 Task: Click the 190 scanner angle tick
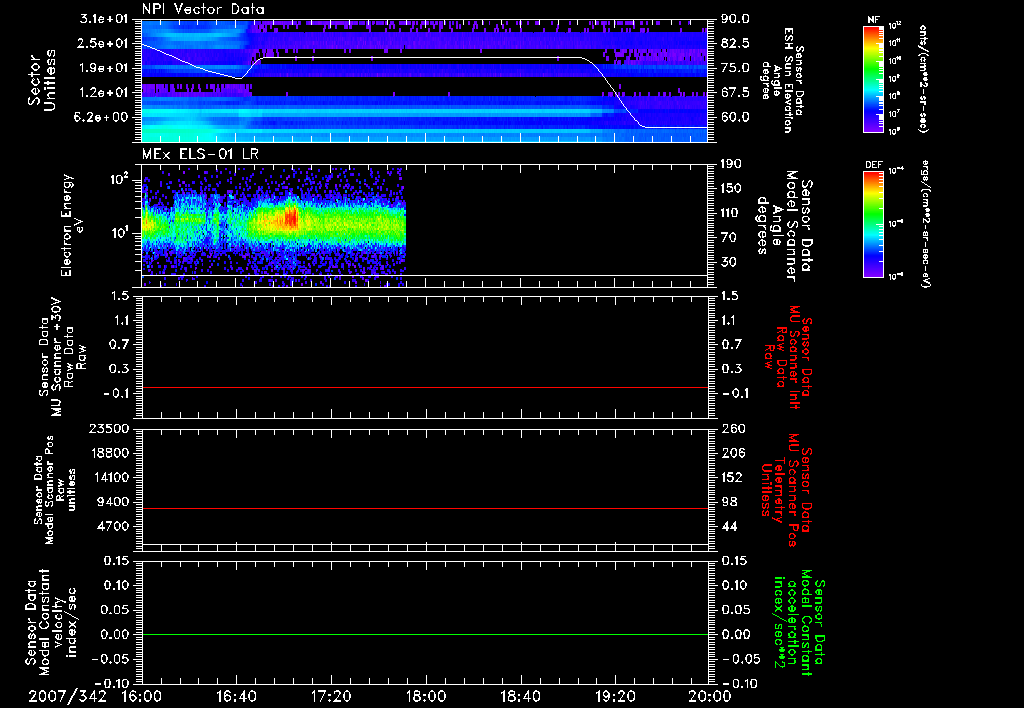(x=731, y=164)
